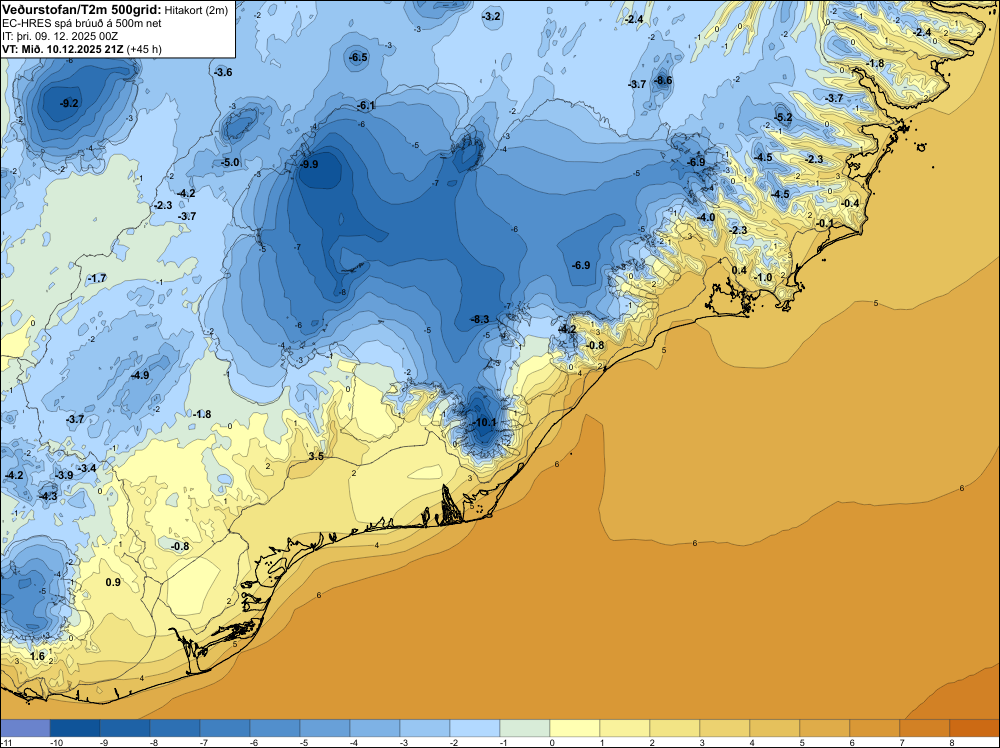Select the -4.0 temperature value

click(x=705, y=217)
